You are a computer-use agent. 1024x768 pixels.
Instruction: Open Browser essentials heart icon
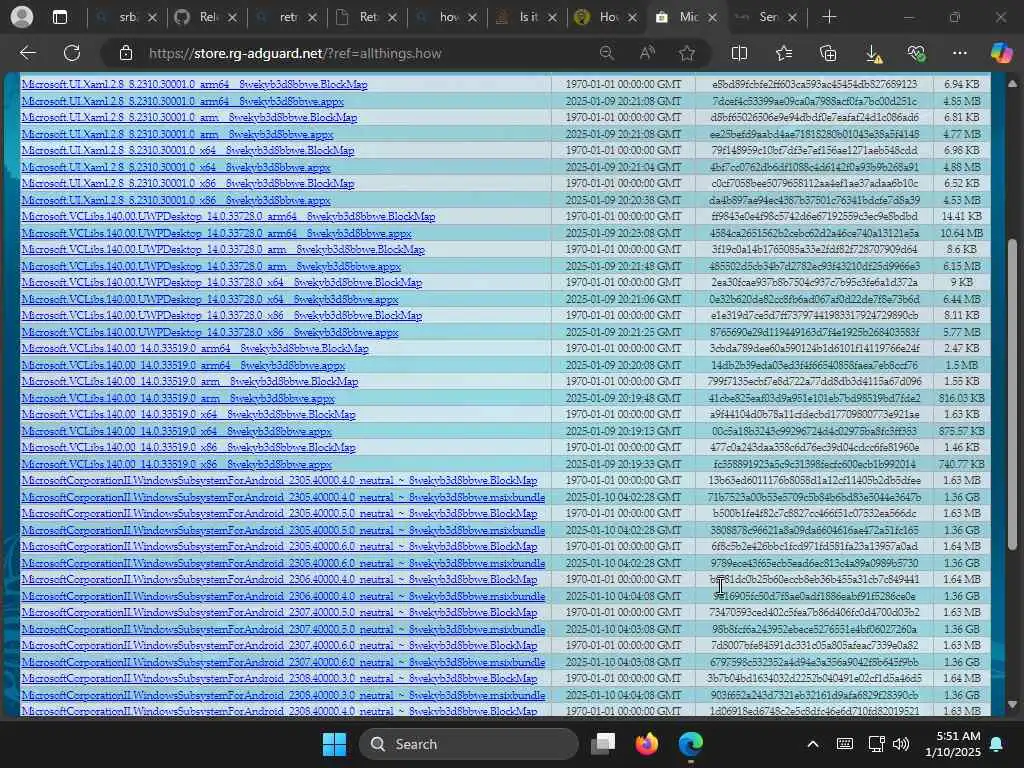[916, 53]
